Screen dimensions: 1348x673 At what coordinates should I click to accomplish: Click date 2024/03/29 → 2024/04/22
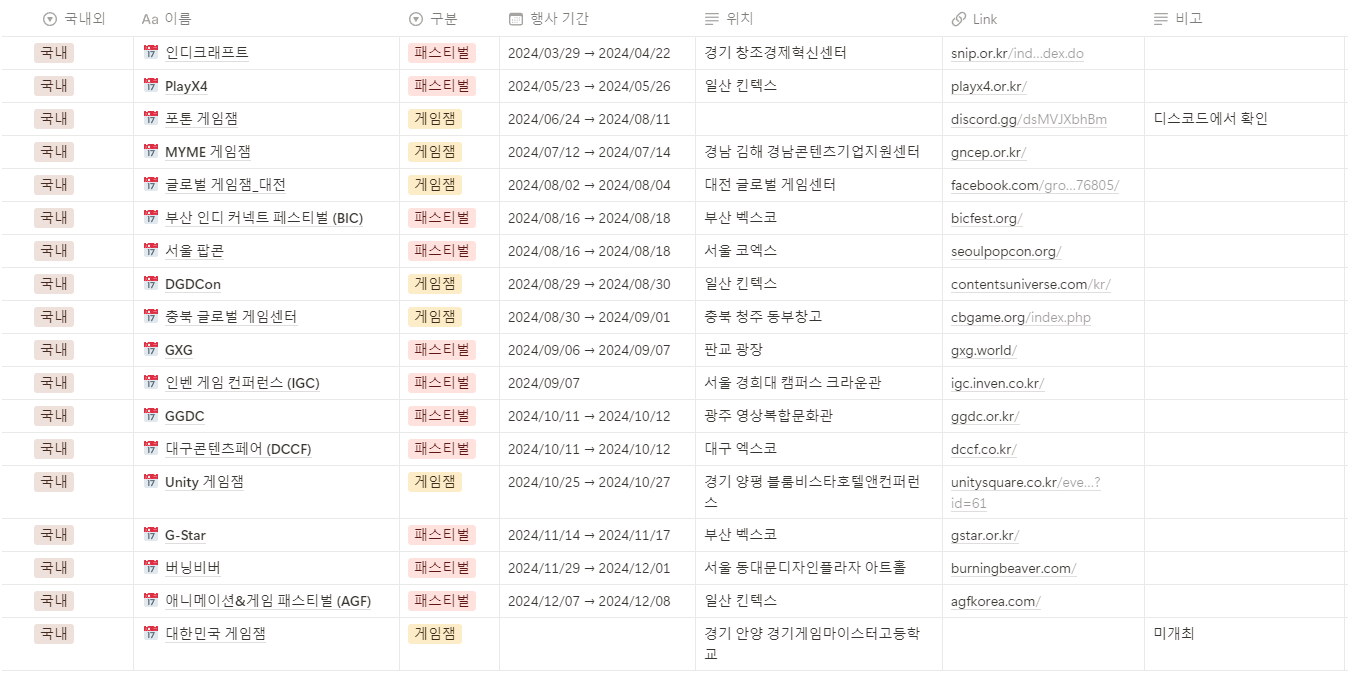pos(589,53)
